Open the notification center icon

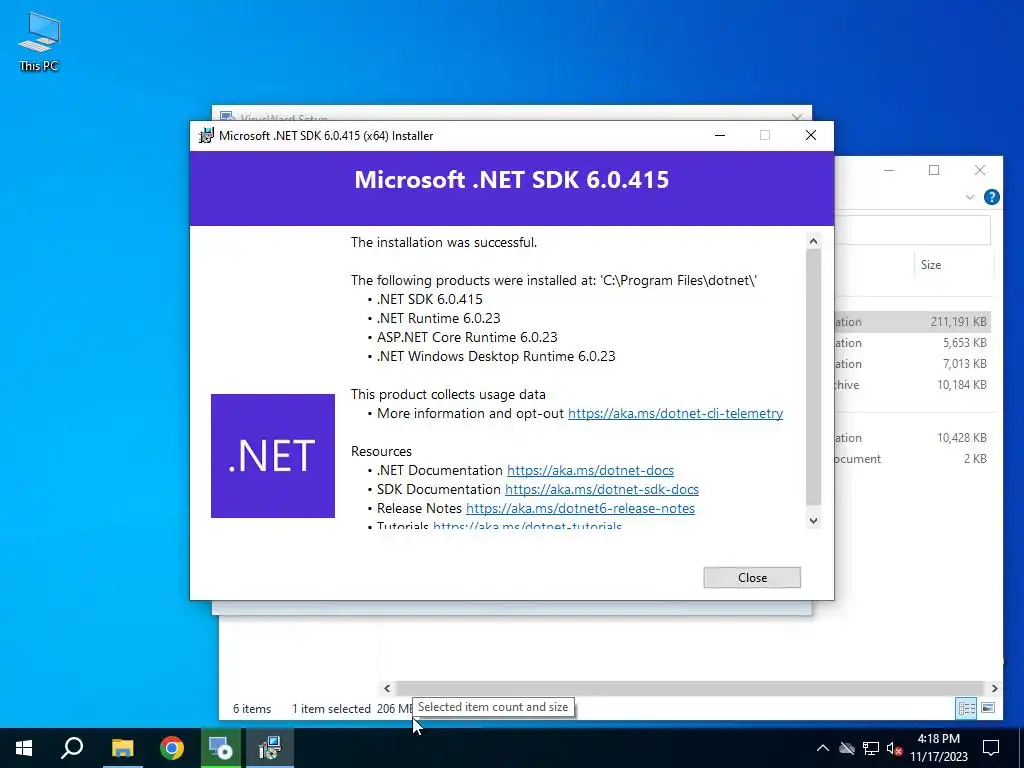[991, 748]
